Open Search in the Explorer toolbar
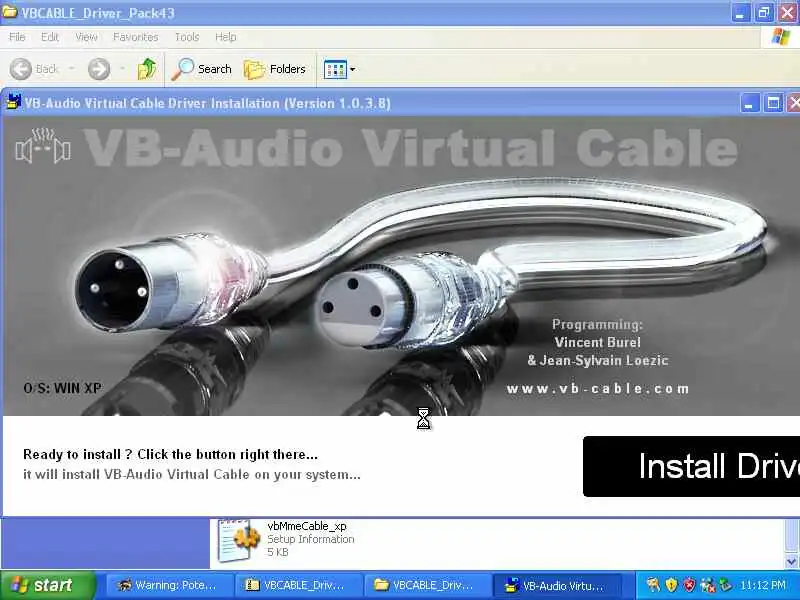The image size is (800, 600). click(x=202, y=69)
